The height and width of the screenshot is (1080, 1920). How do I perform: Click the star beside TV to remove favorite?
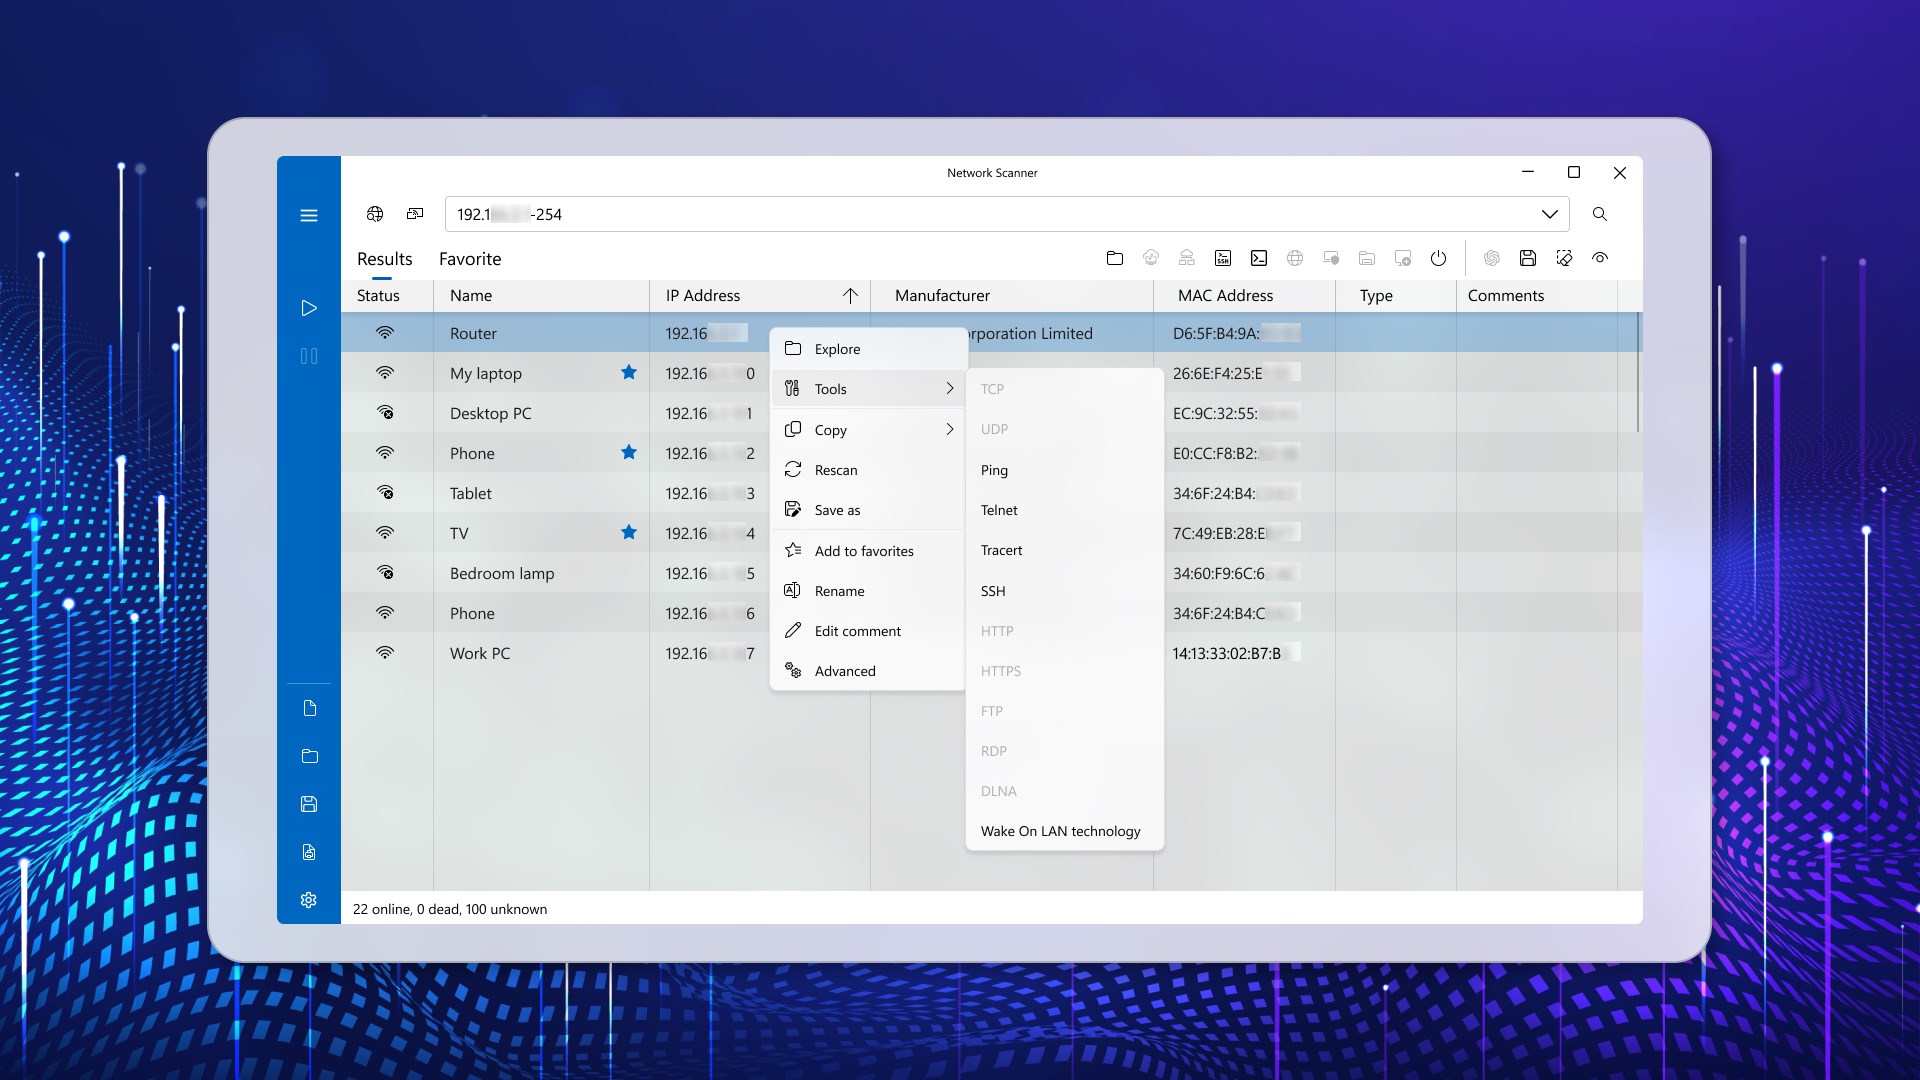(629, 532)
